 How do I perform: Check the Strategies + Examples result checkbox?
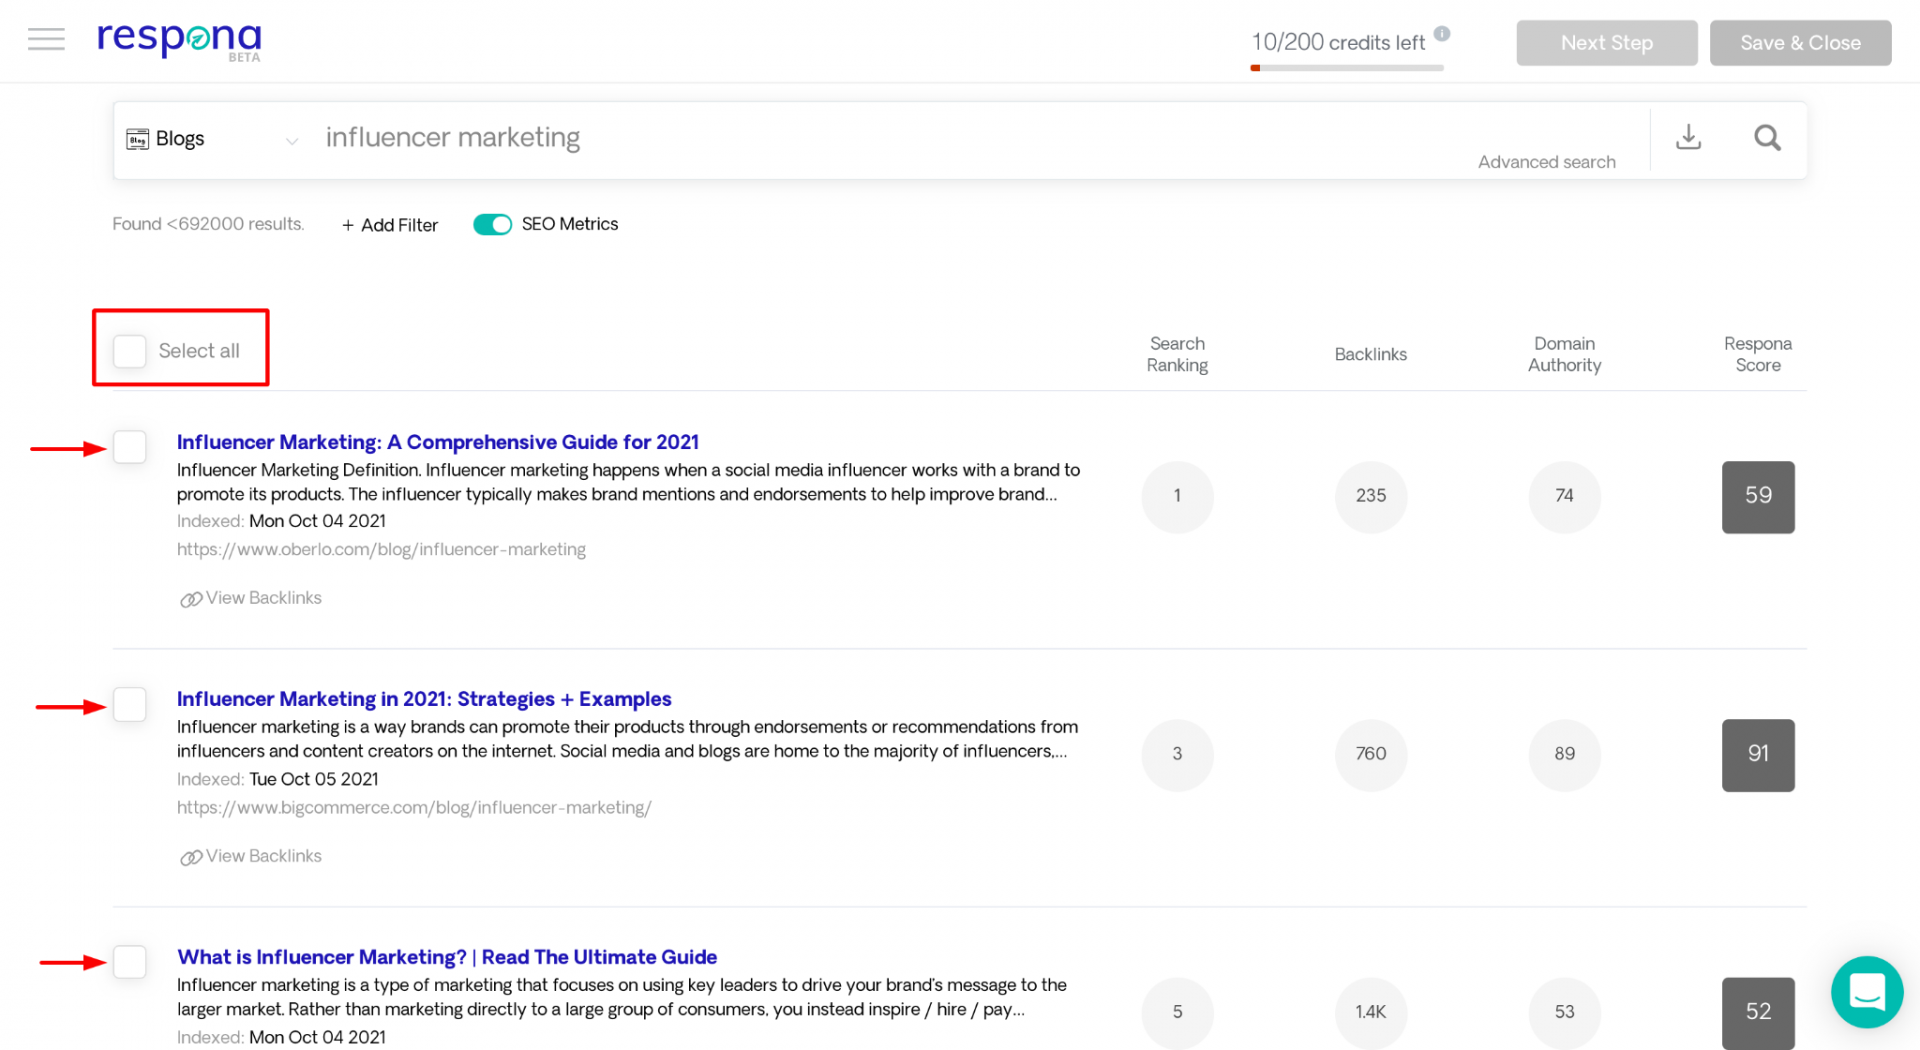point(130,705)
